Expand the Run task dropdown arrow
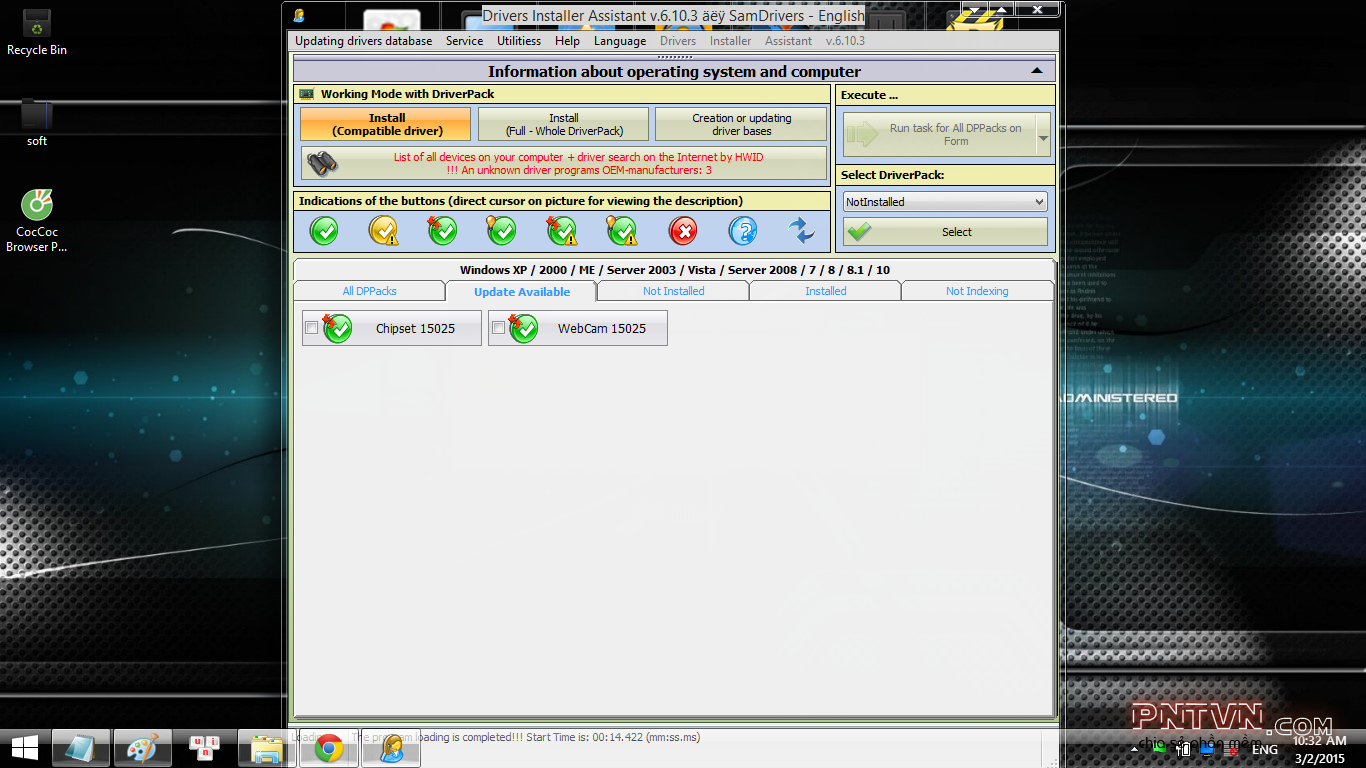 pyautogui.click(x=1043, y=134)
